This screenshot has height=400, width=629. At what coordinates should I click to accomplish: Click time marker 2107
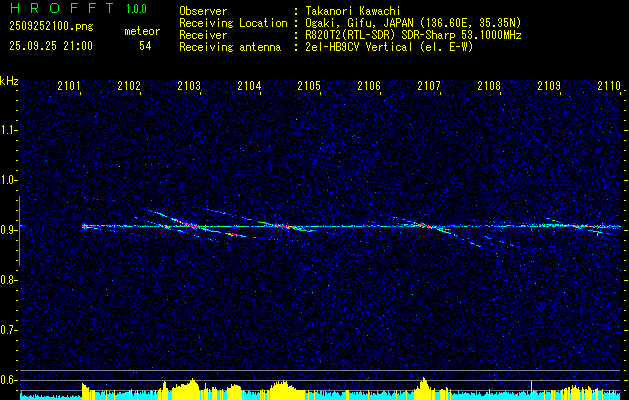pos(429,85)
